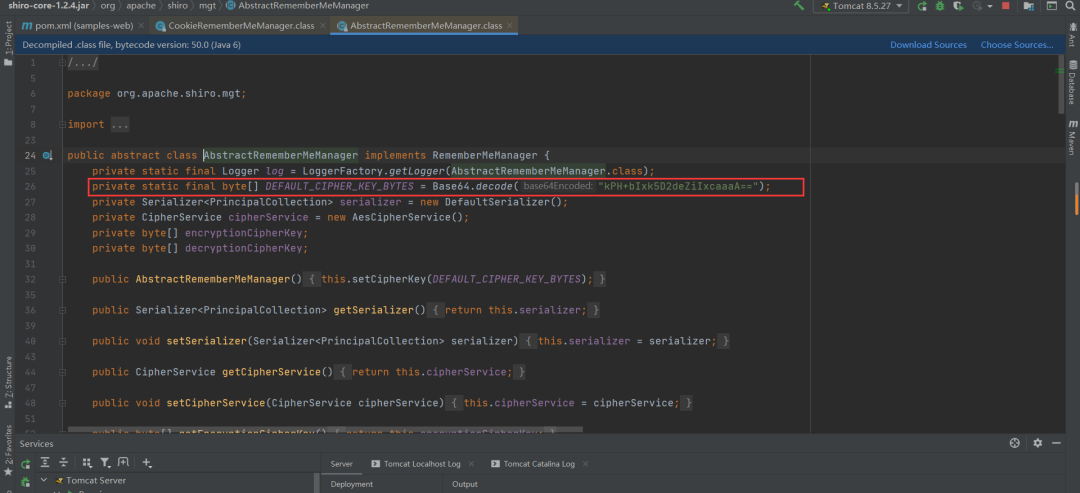Click the debug icon in Services left strip
The image size is (1080, 493).
click(25, 481)
